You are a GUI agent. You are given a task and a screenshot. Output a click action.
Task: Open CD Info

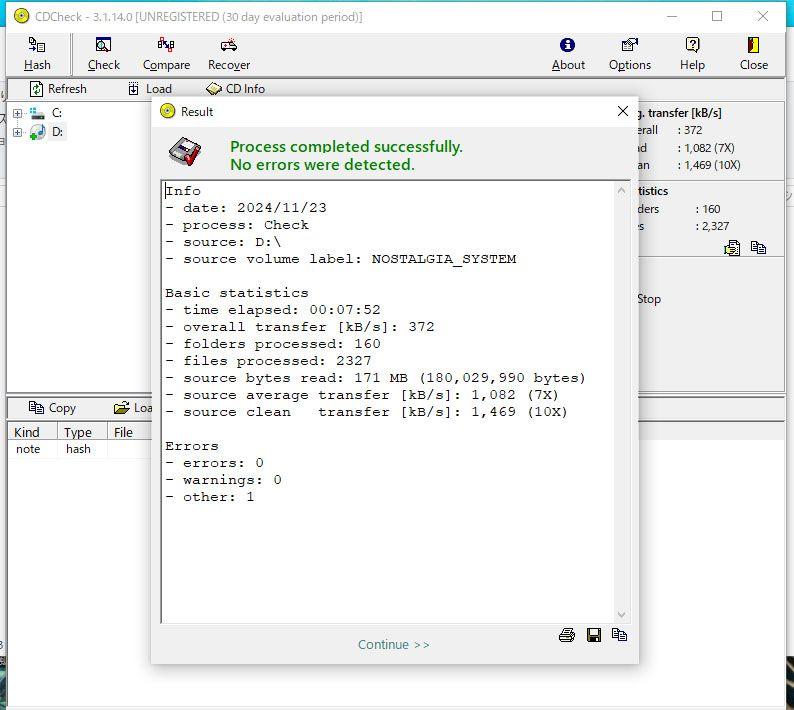pos(235,89)
